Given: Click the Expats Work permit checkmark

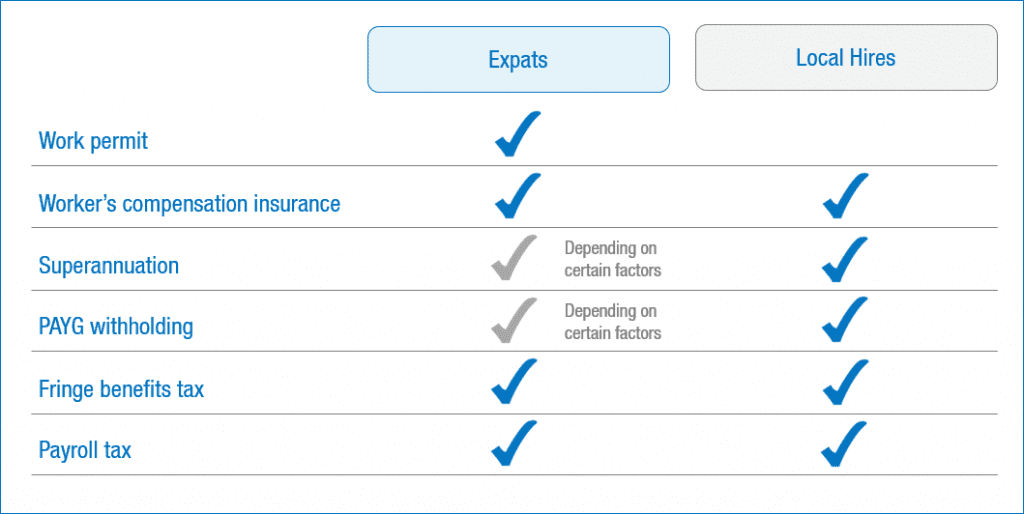Looking at the screenshot, I should (517, 135).
